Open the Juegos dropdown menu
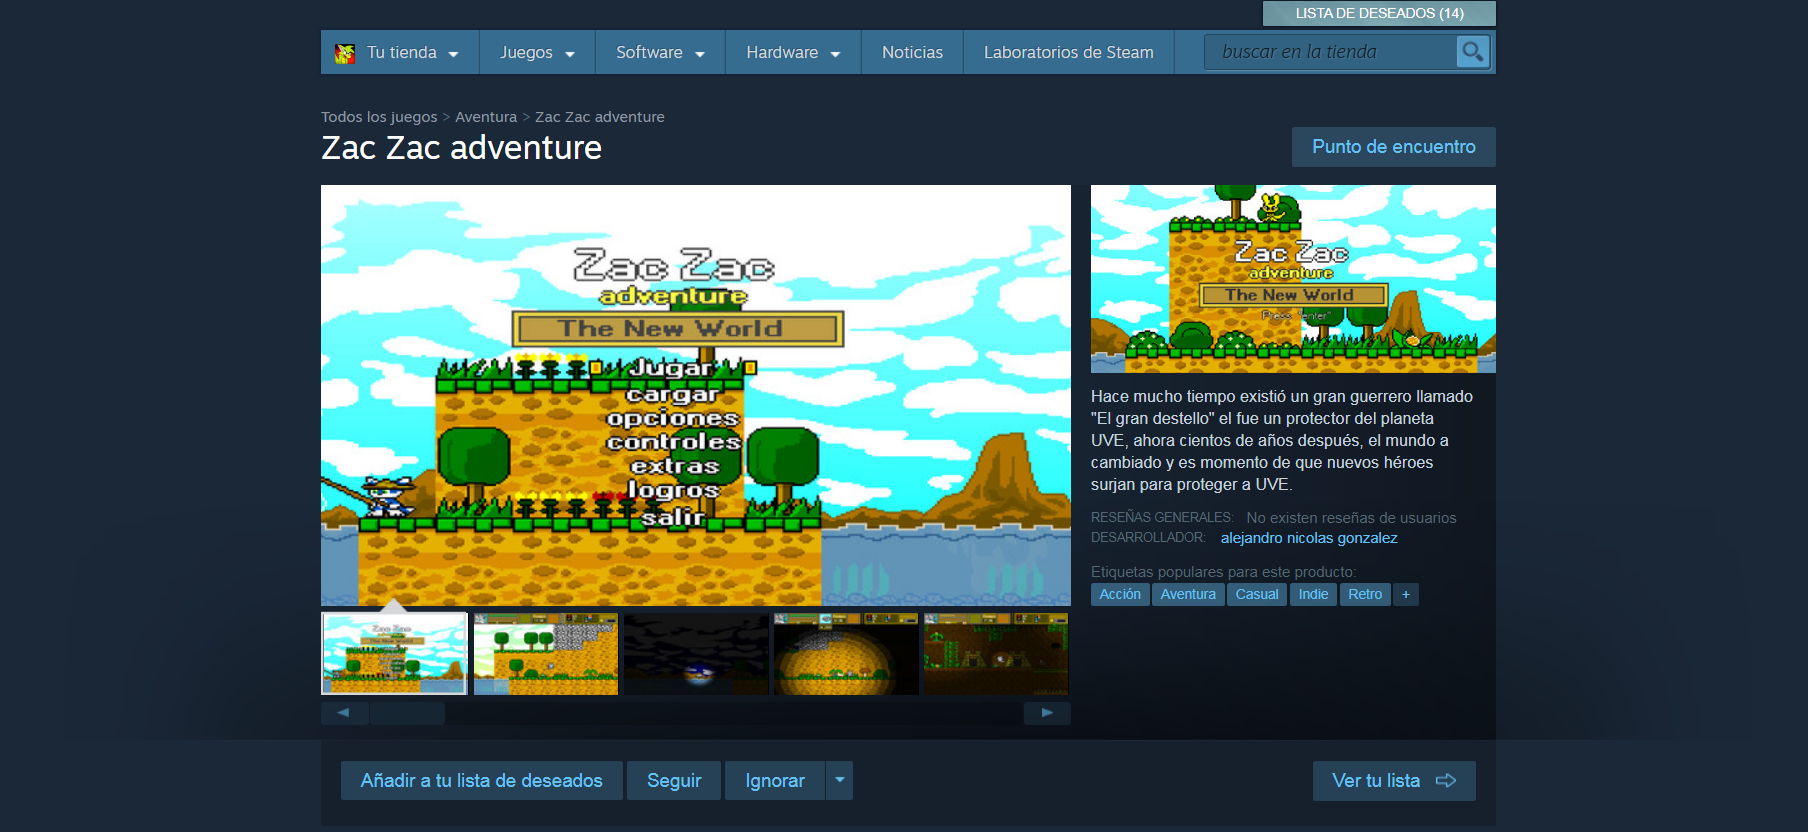This screenshot has height=832, width=1808. tap(537, 52)
